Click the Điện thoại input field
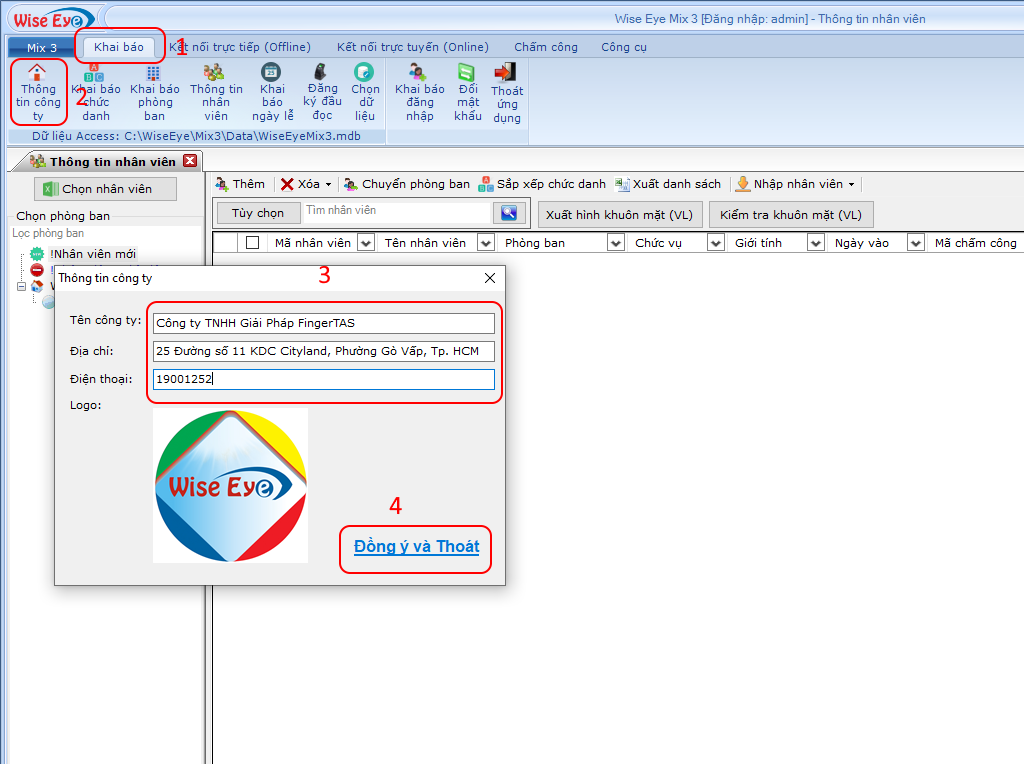The width and height of the screenshot is (1024, 764). click(323, 379)
